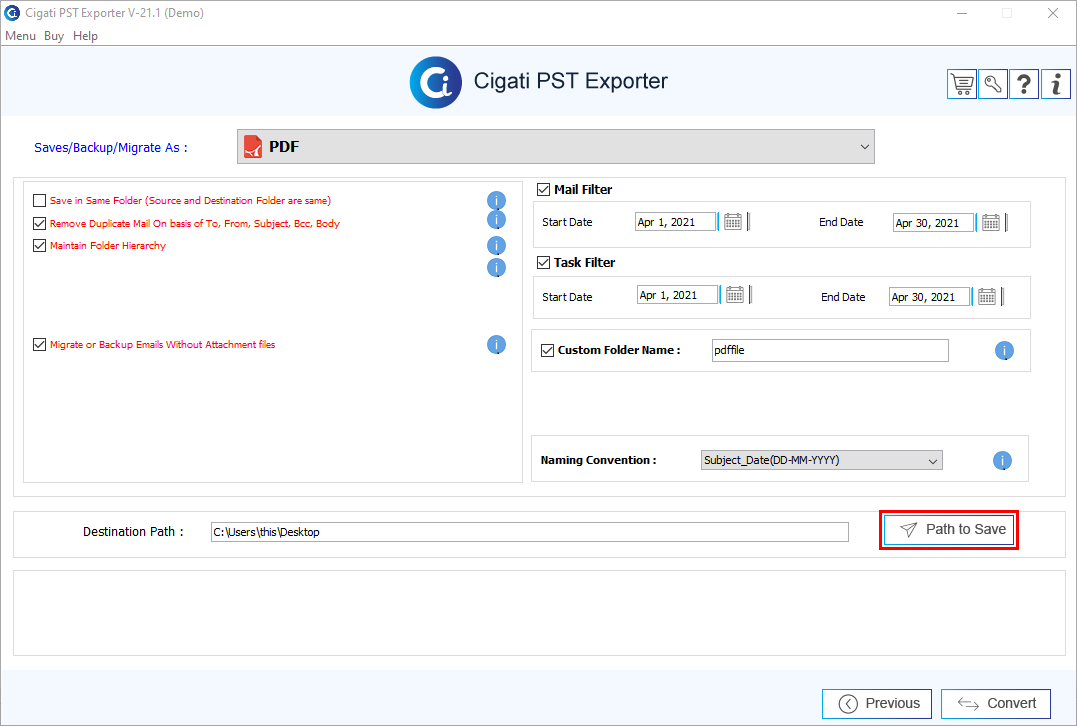Open the about info icon
The width and height of the screenshot is (1077, 726).
coord(1056,84)
